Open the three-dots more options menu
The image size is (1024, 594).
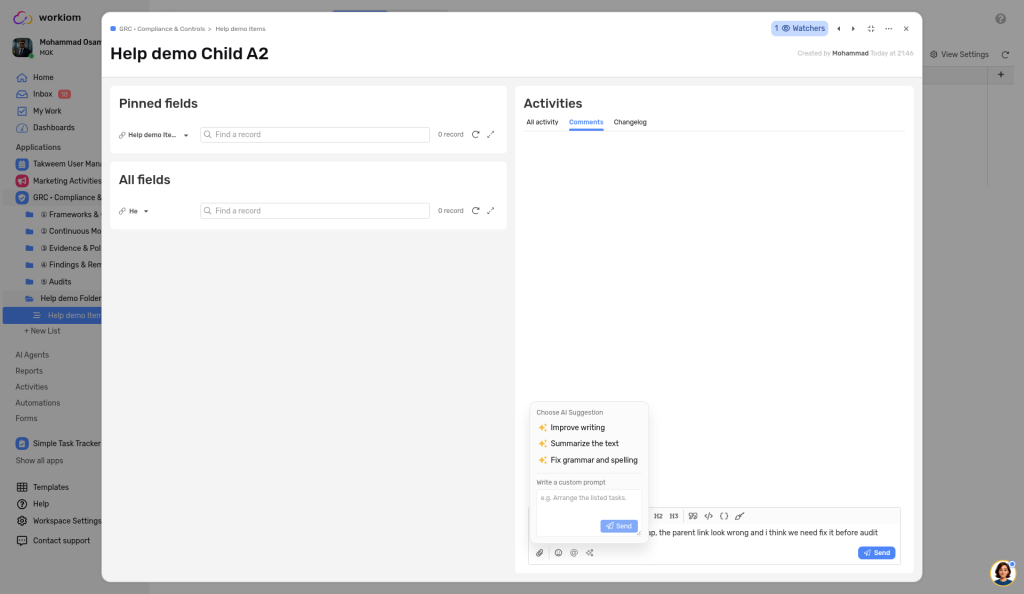point(889,29)
